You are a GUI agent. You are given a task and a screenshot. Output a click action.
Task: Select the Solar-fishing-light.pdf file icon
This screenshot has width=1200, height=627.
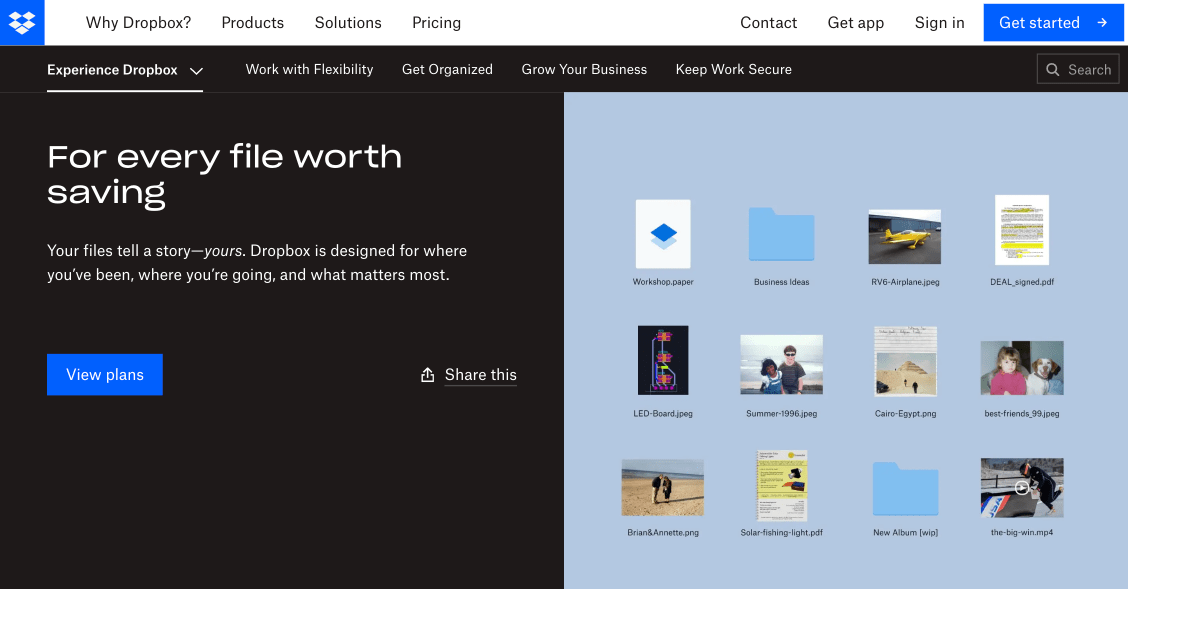tap(781, 487)
